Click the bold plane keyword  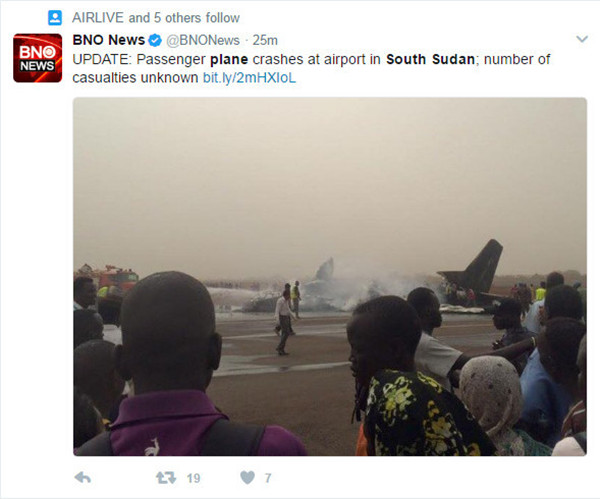click(x=229, y=60)
